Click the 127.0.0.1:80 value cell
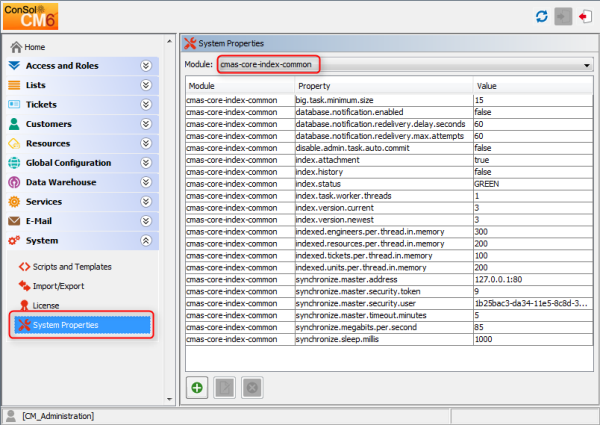 pos(533,280)
